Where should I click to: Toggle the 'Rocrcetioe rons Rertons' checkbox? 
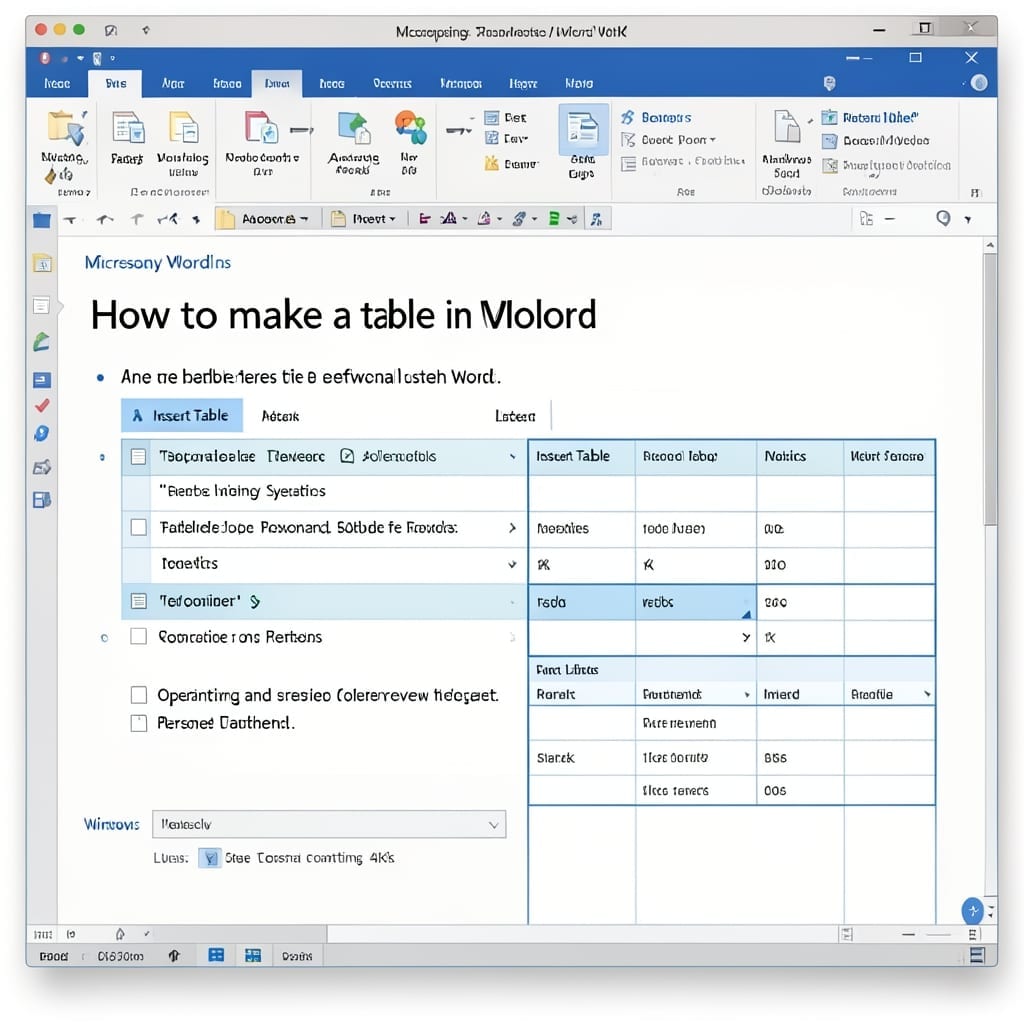pos(138,636)
